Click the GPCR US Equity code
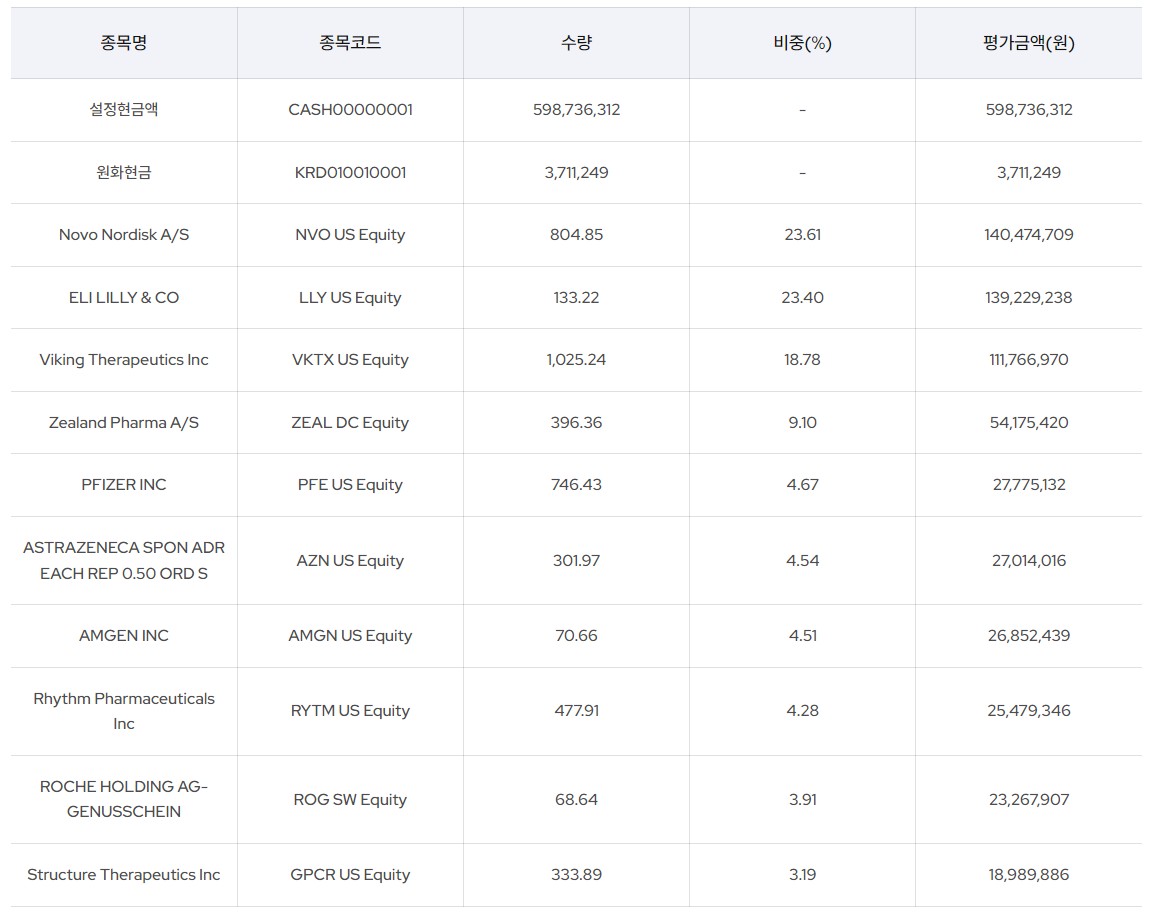This screenshot has height=915, width=1154. coord(350,875)
